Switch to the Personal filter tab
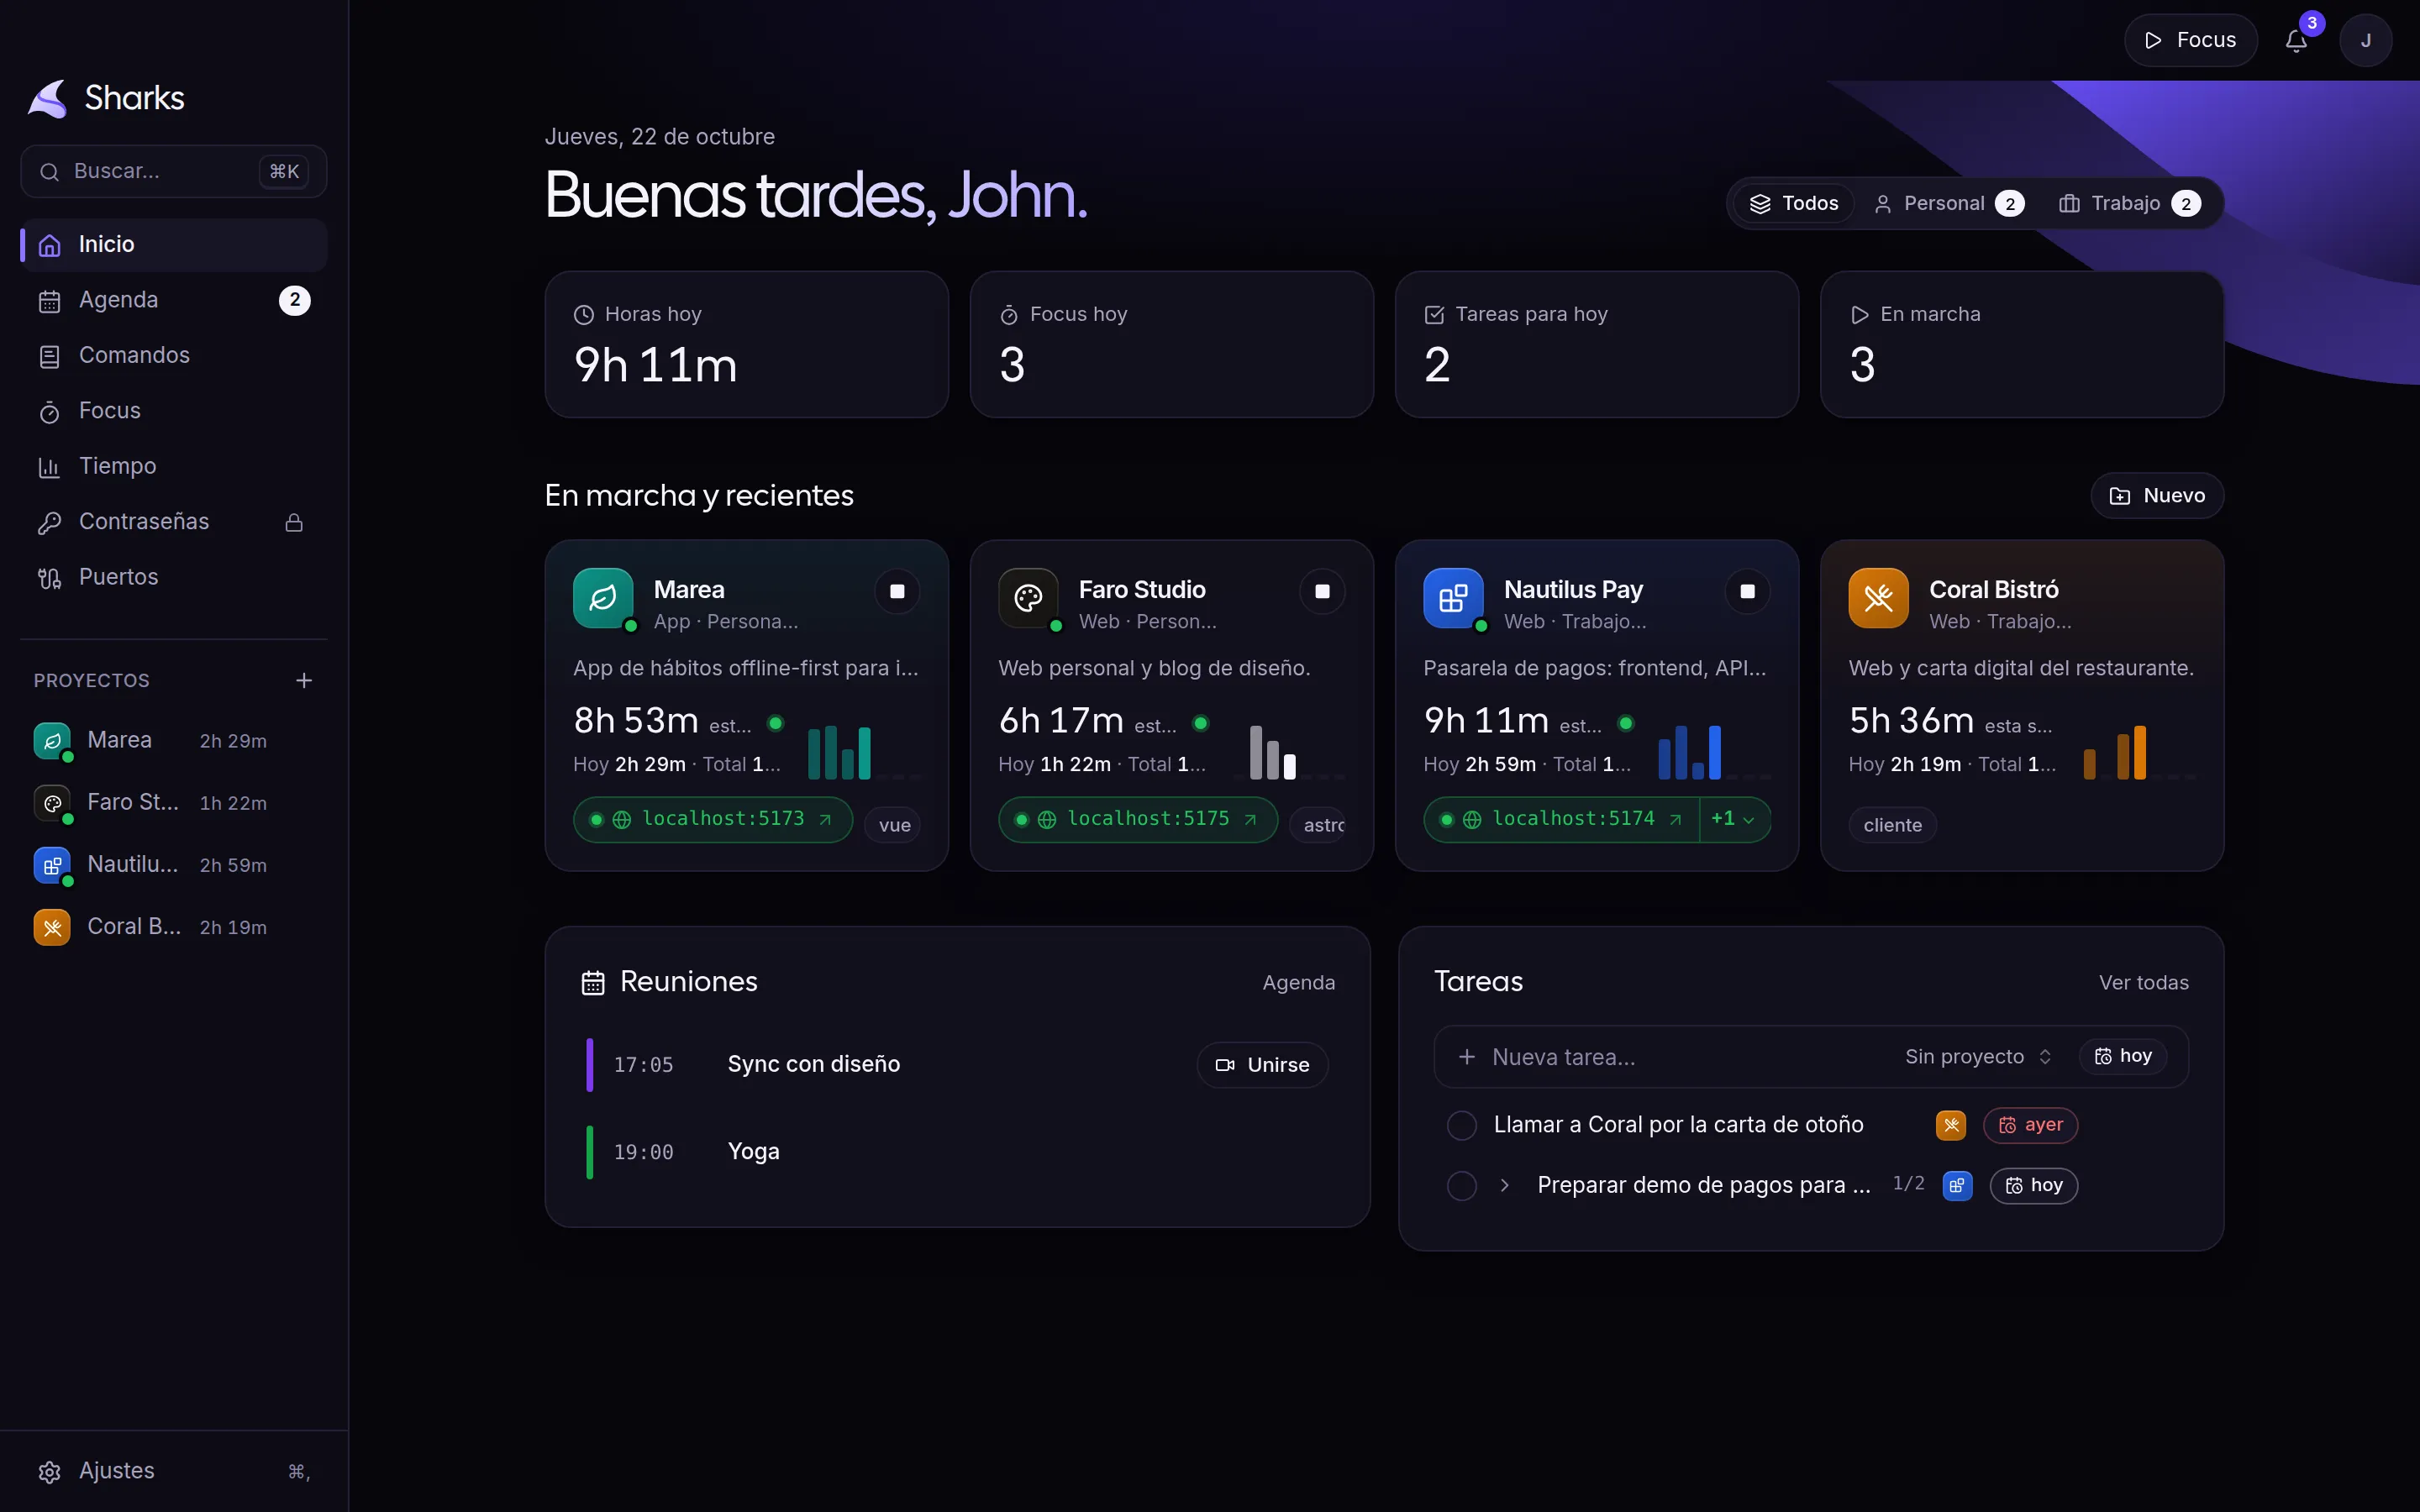 tap(1948, 203)
